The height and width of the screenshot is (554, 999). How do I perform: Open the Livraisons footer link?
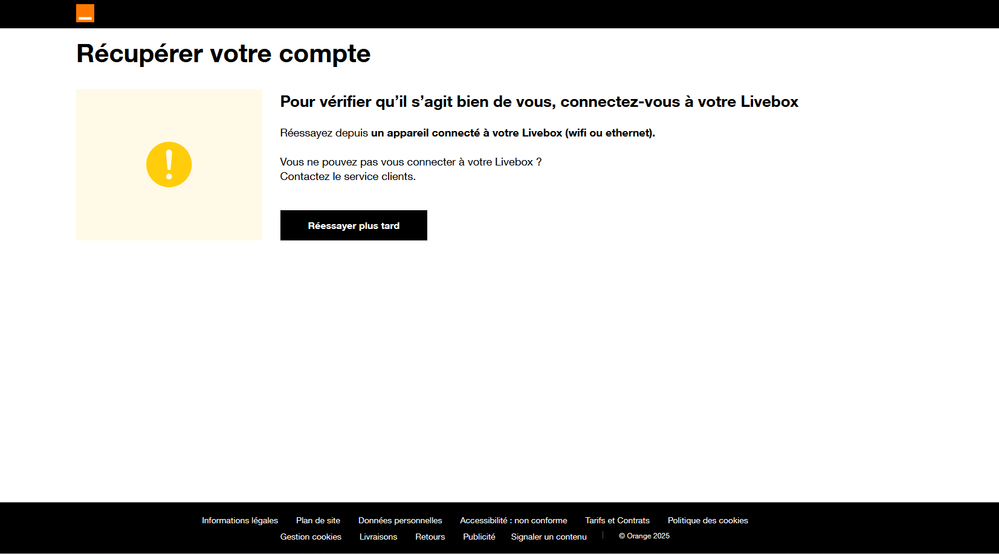(378, 537)
